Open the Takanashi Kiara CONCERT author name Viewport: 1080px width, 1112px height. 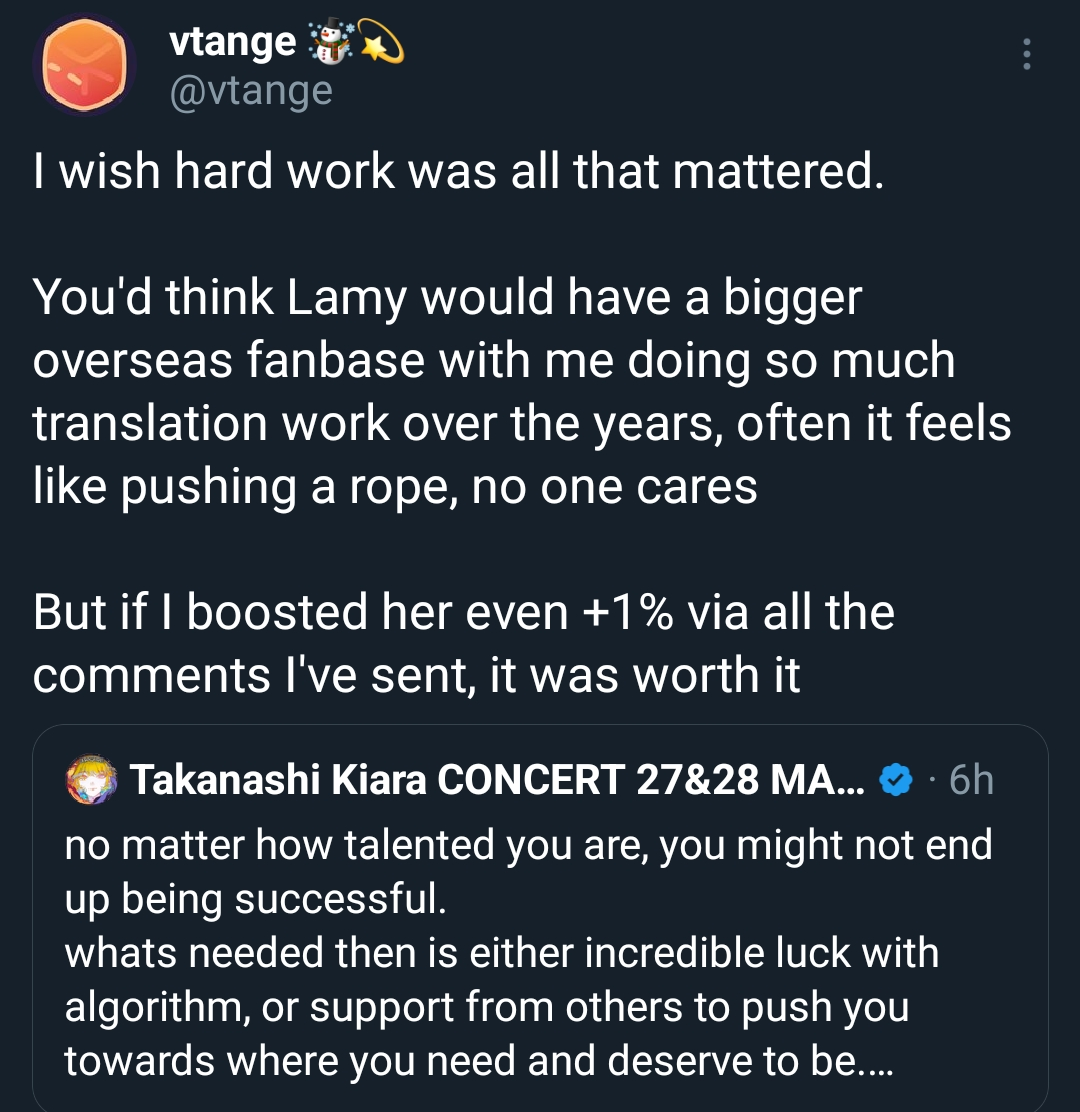tap(500, 780)
